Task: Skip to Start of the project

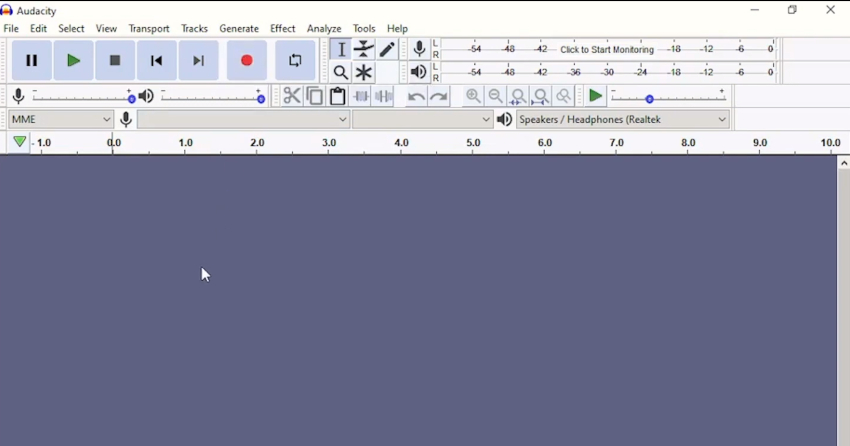Action: click(x=157, y=60)
